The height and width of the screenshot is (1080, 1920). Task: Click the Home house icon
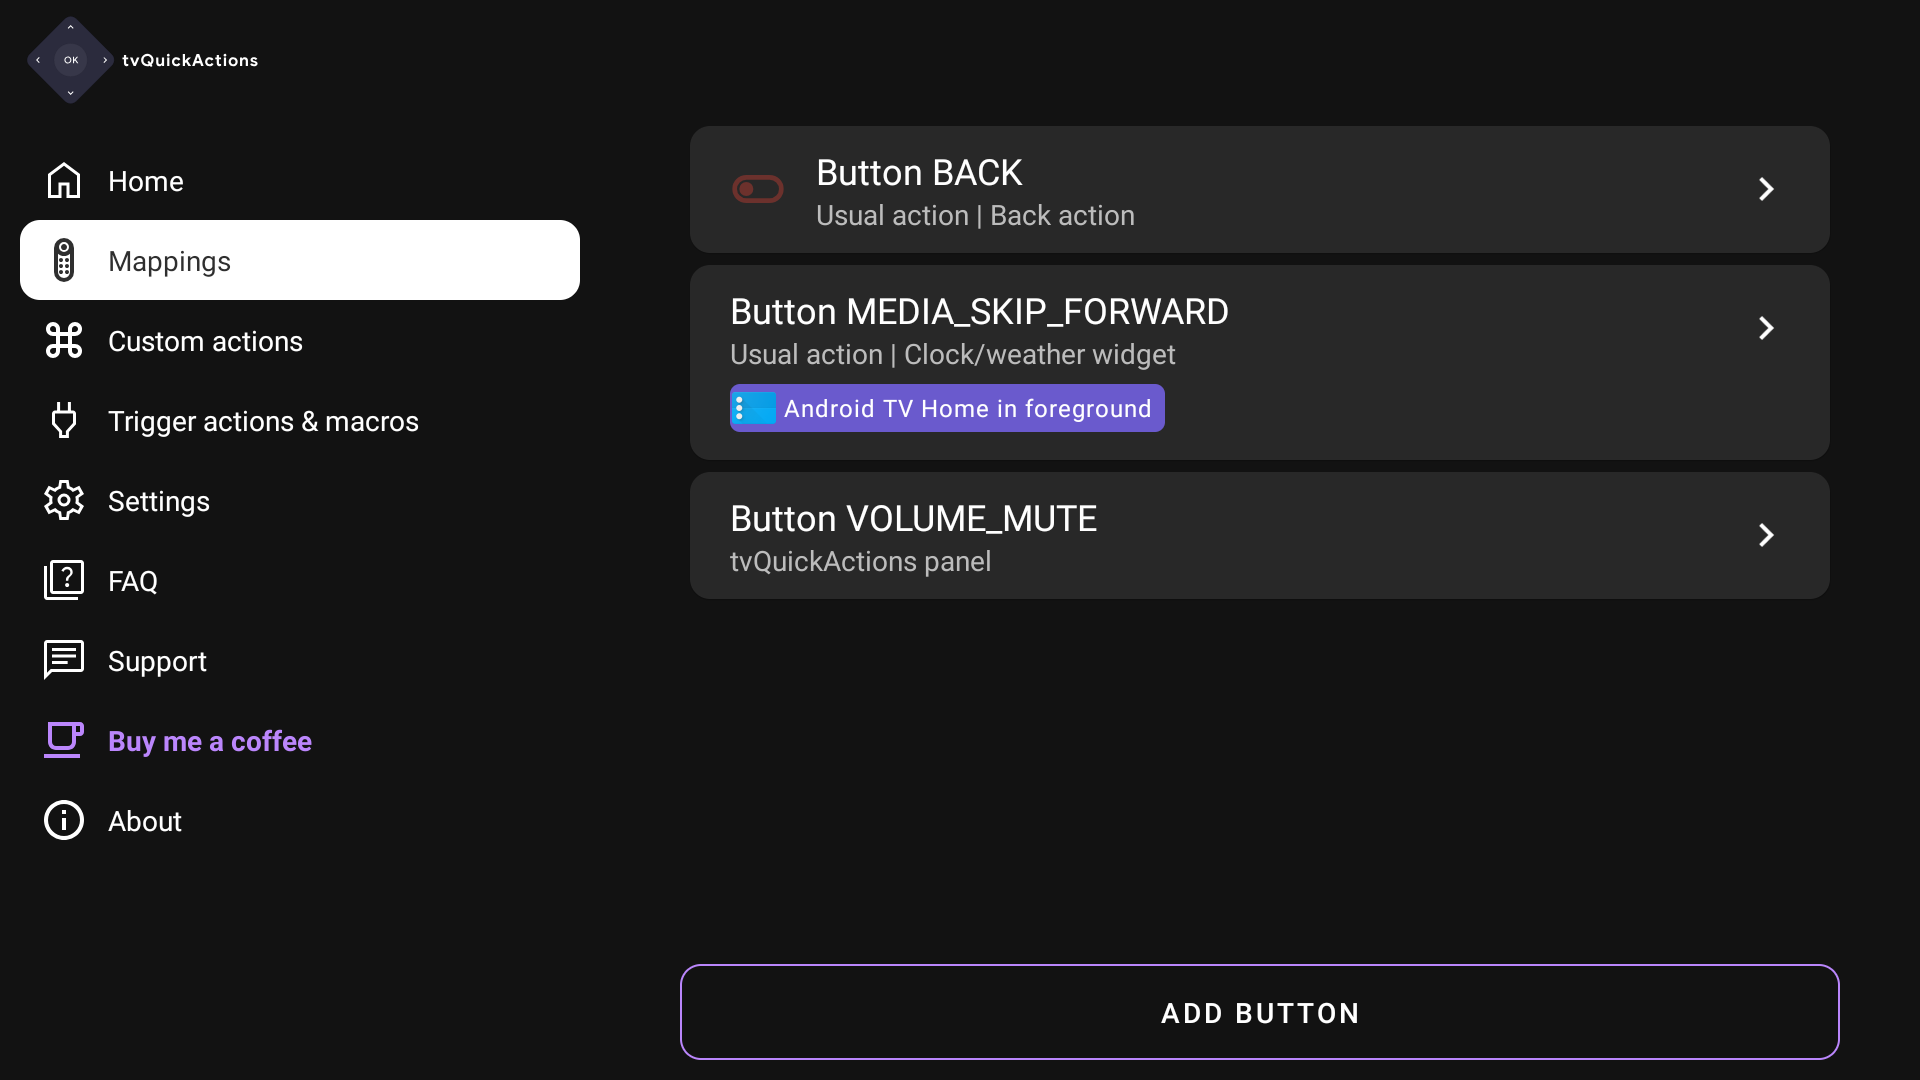point(64,181)
